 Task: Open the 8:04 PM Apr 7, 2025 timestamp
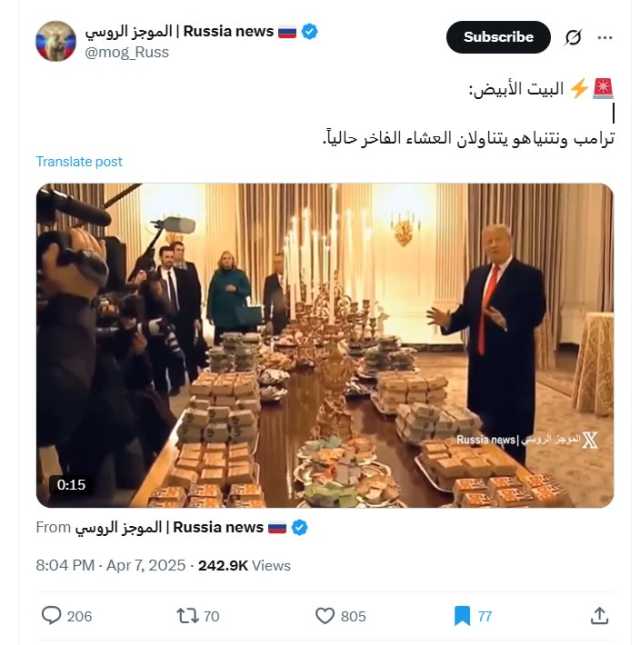click(x=110, y=565)
